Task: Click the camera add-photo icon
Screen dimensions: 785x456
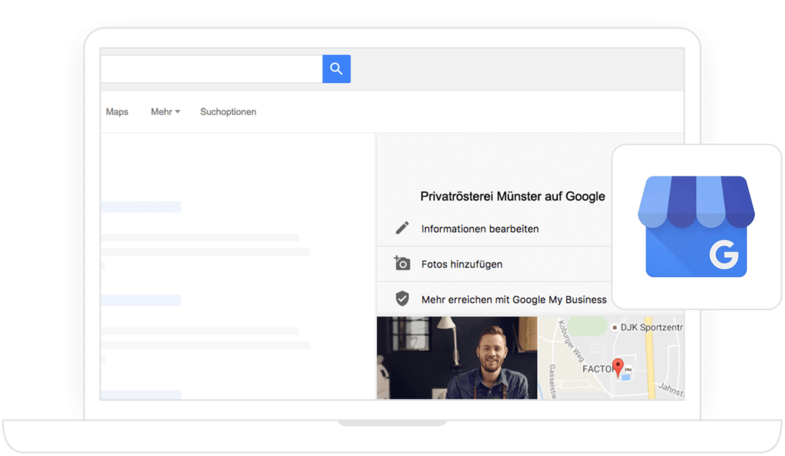Action: pyautogui.click(x=402, y=264)
